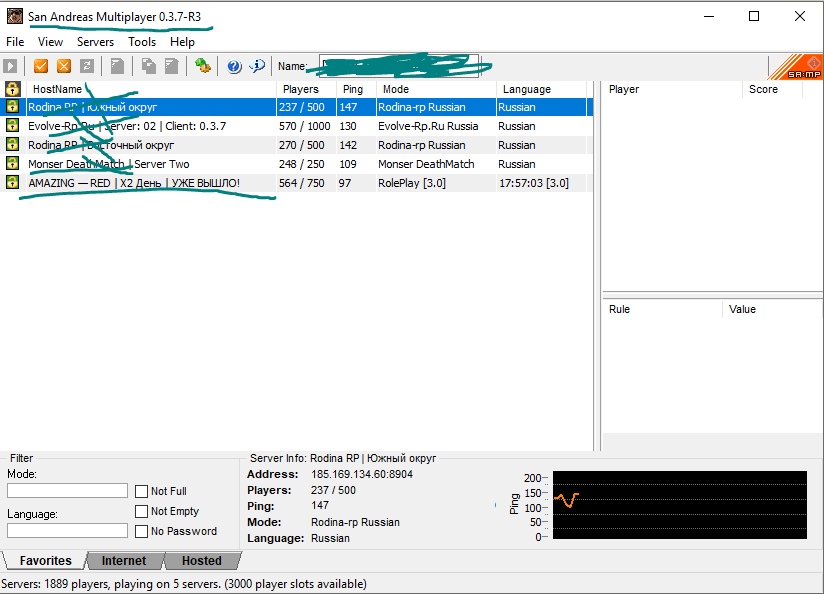Select the Evolve-Rp.Ru Server: 02 row

click(x=296, y=126)
